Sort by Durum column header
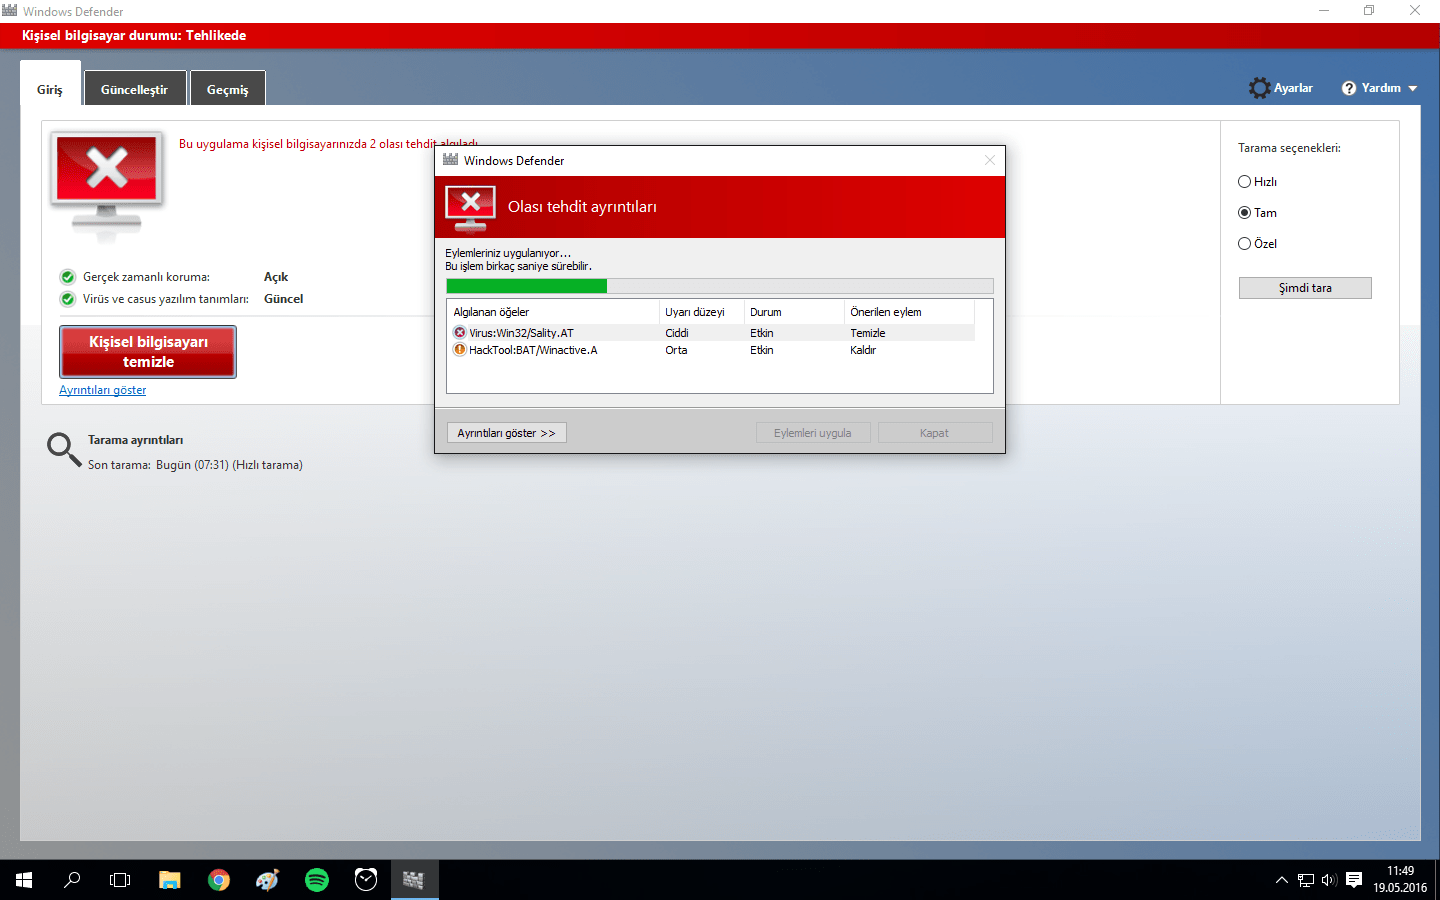The image size is (1440, 900). click(795, 312)
